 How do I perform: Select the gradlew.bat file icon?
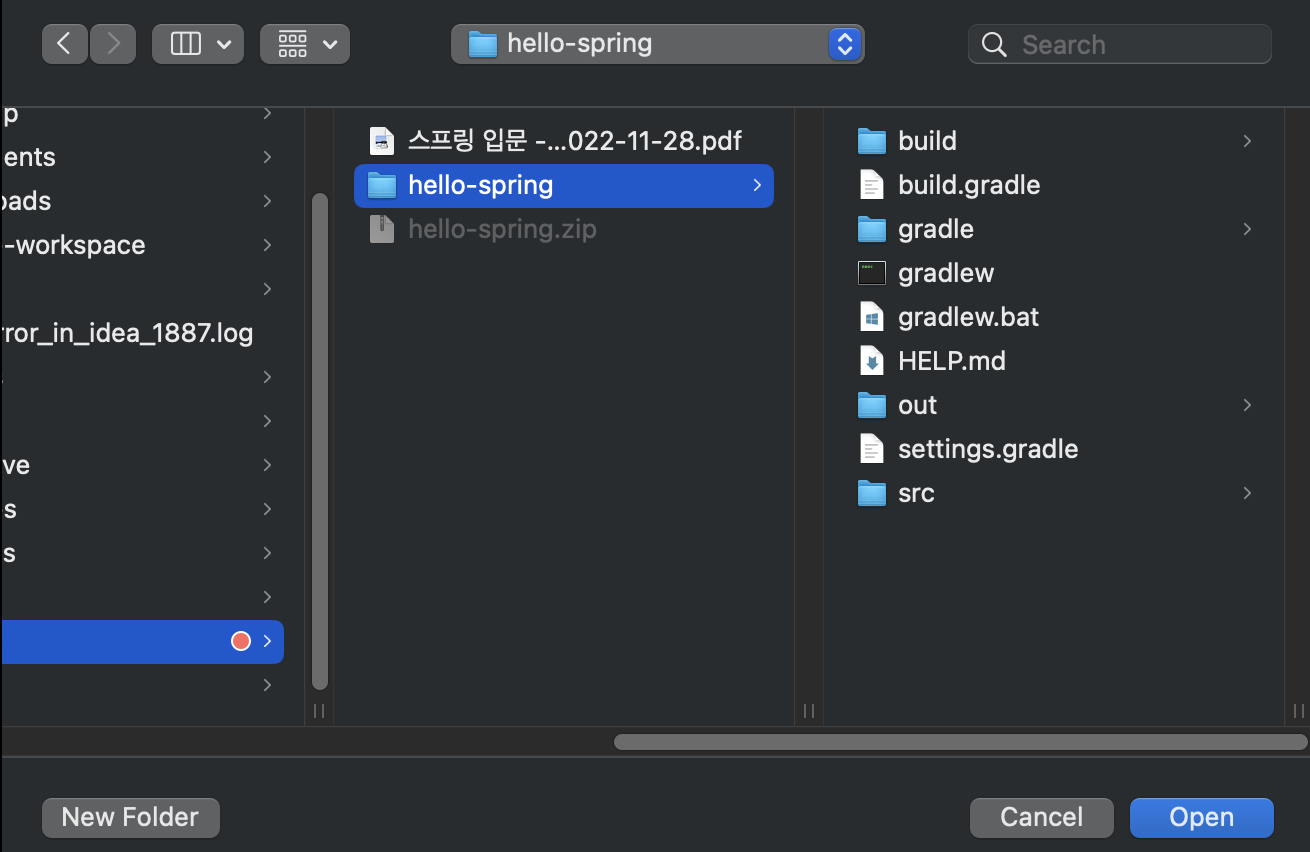(871, 316)
